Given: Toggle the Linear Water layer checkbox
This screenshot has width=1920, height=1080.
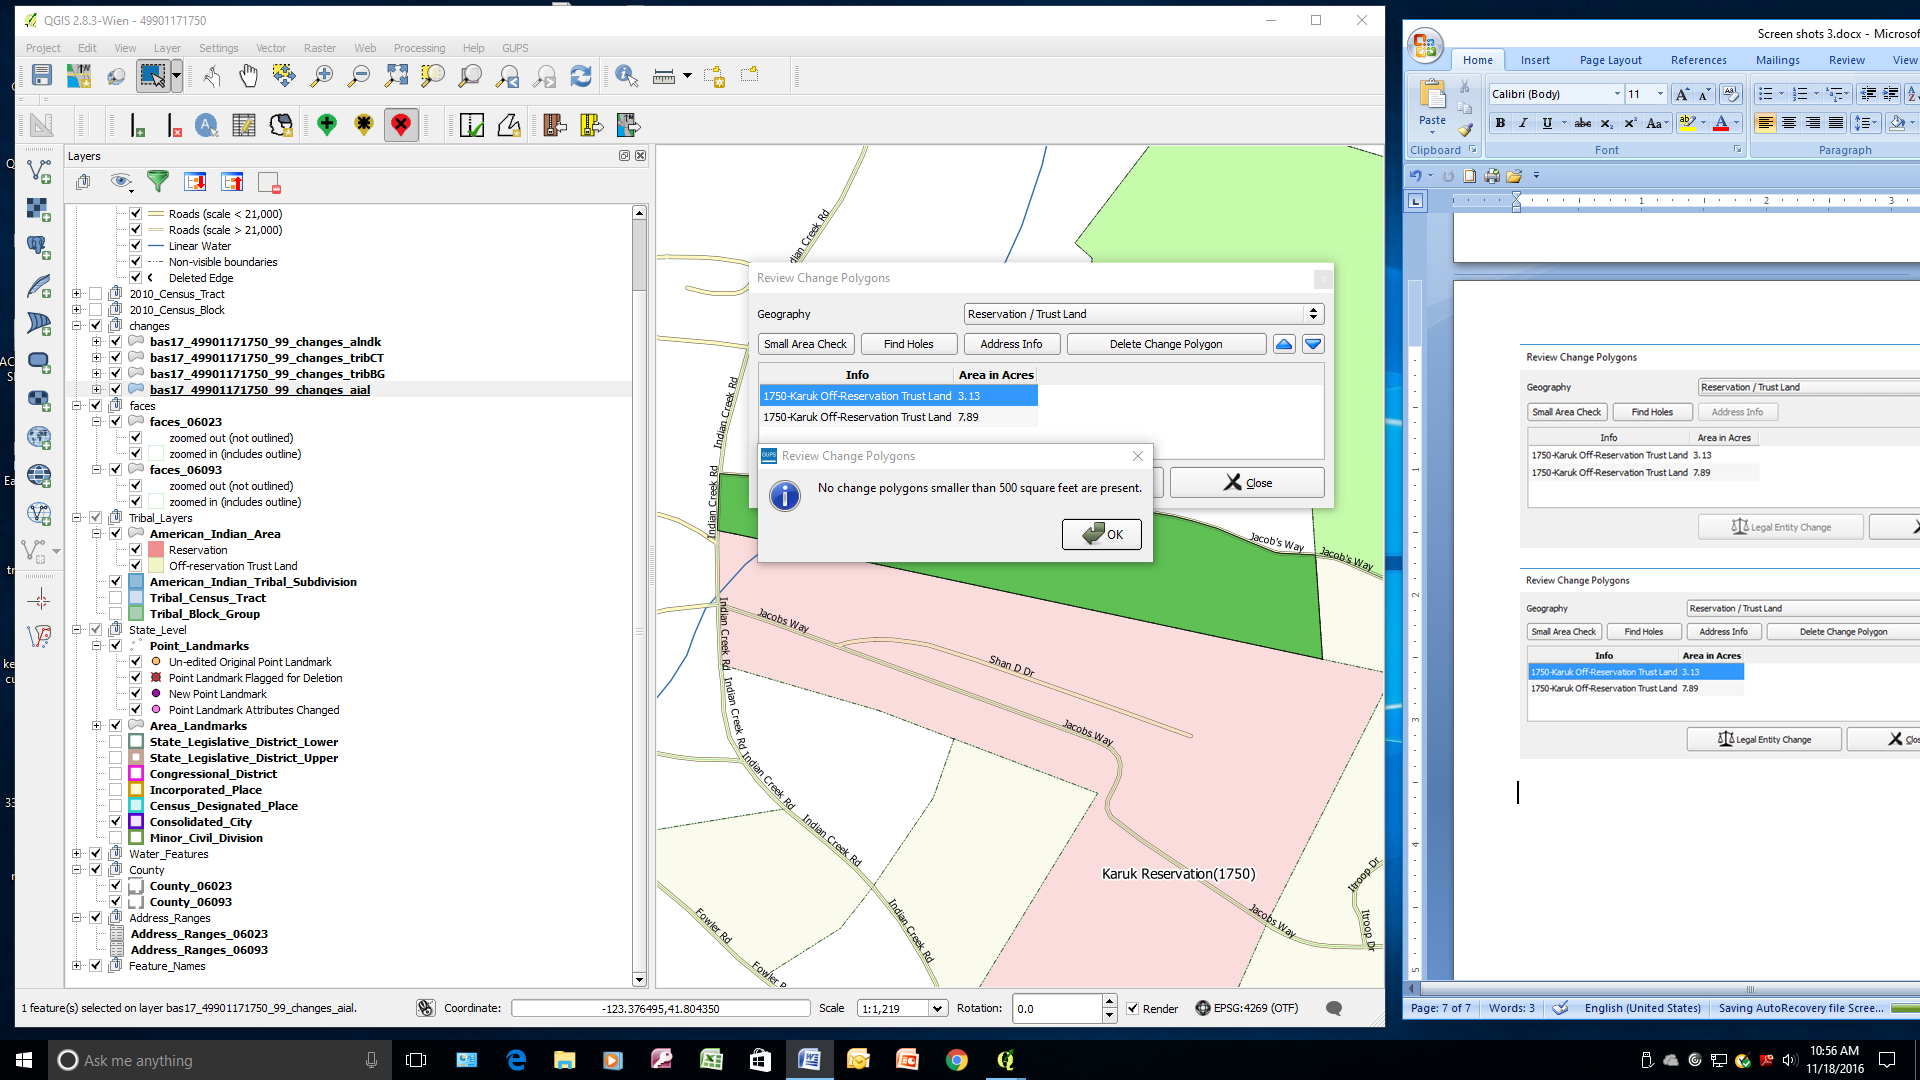Looking at the screenshot, I should 136,246.
